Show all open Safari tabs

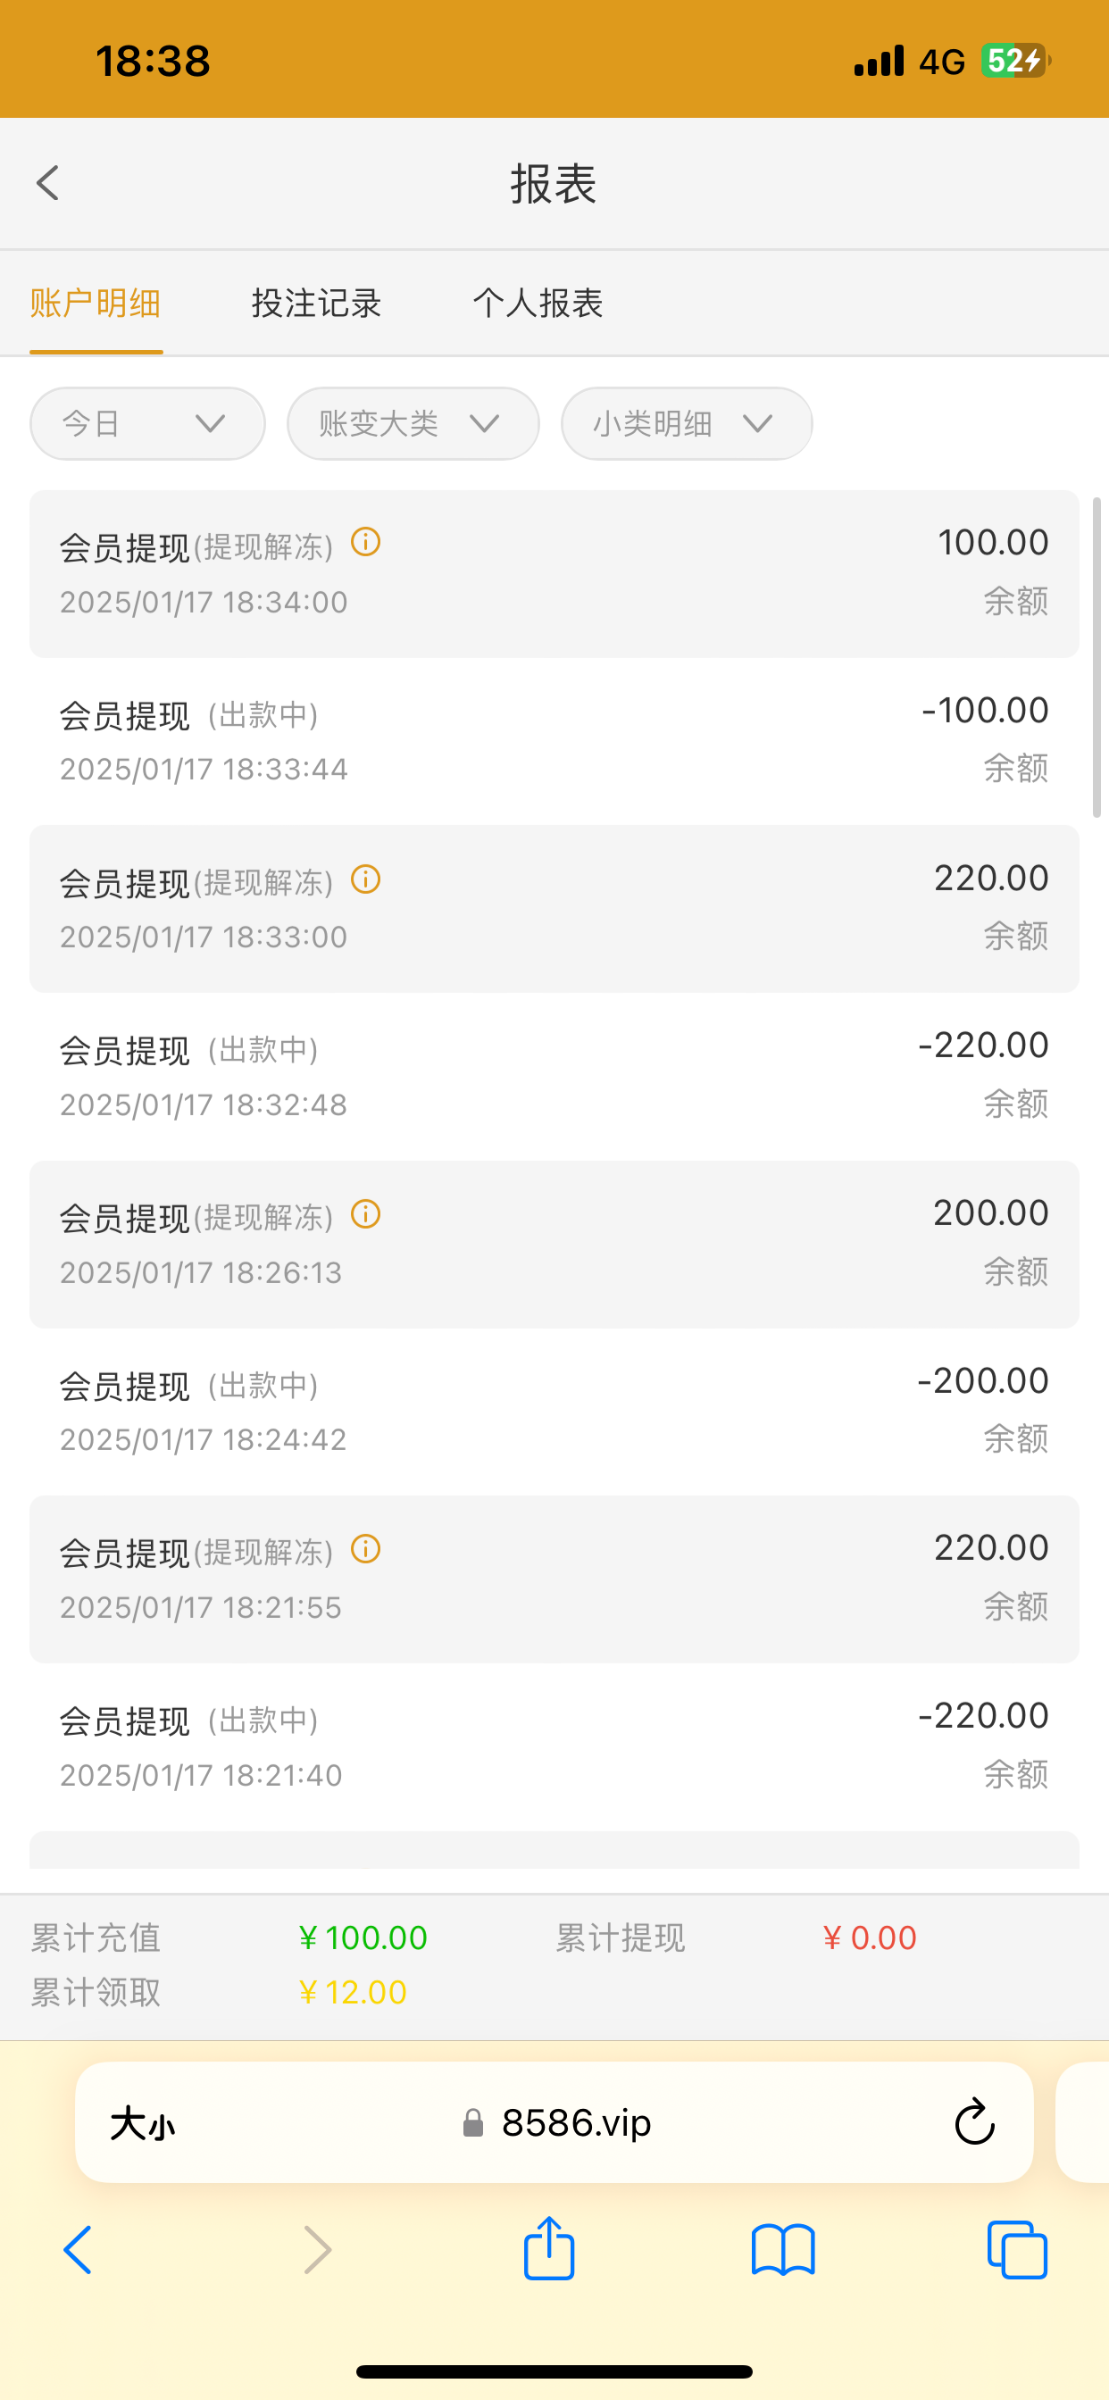1016,2250
